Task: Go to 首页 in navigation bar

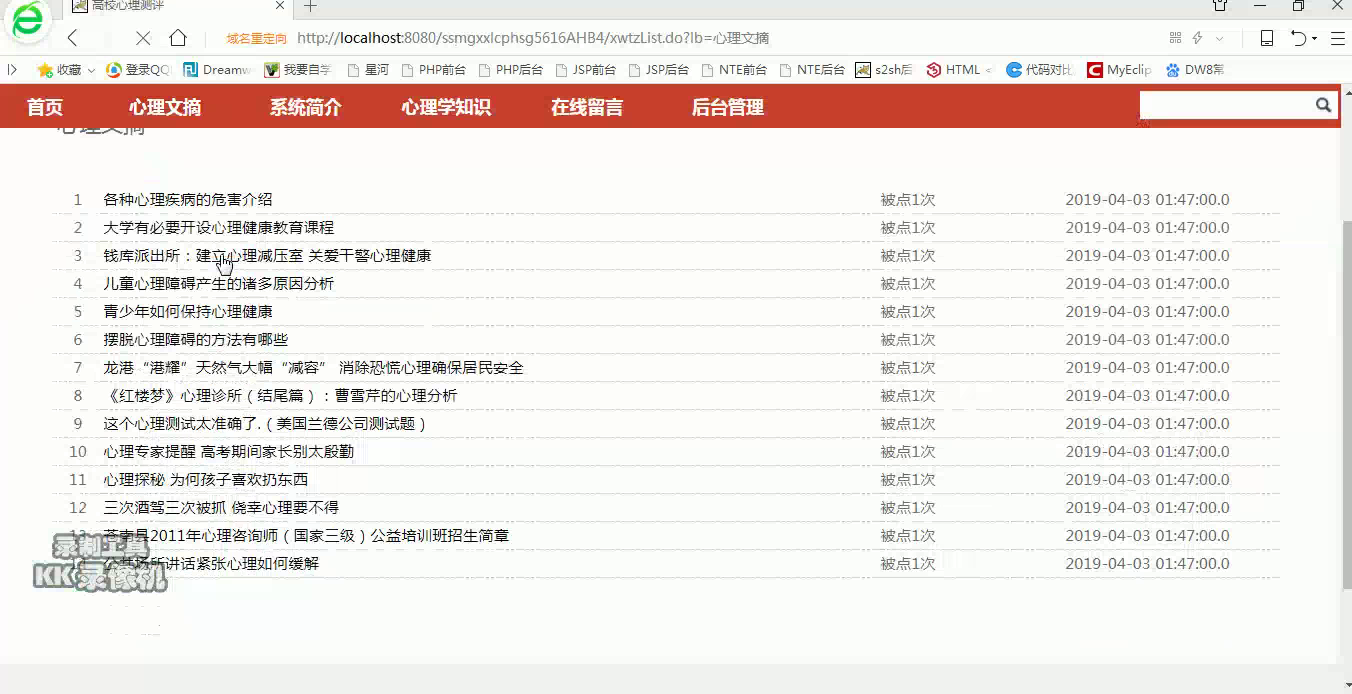Action: click(45, 107)
